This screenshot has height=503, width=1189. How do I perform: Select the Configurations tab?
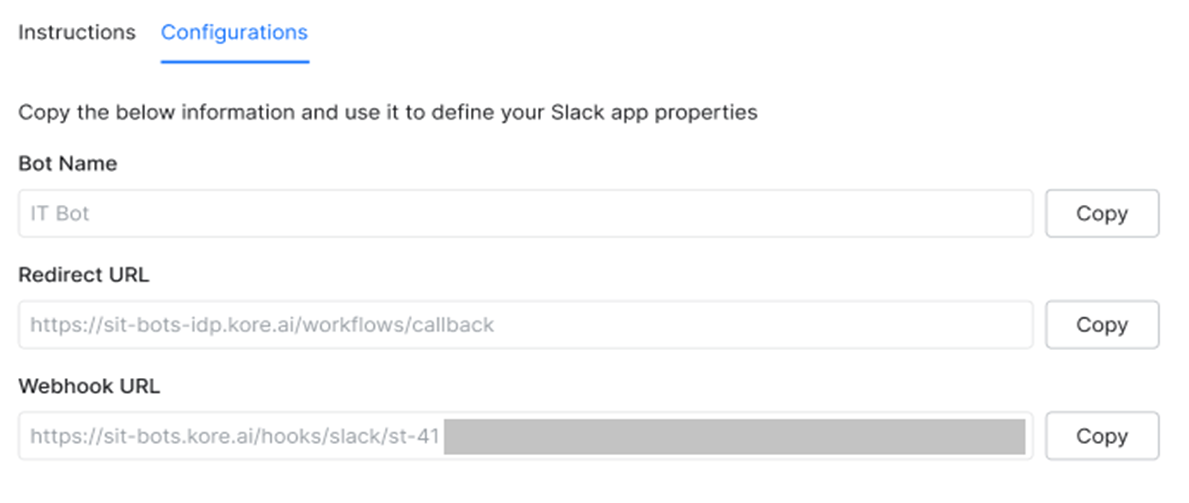[234, 32]
